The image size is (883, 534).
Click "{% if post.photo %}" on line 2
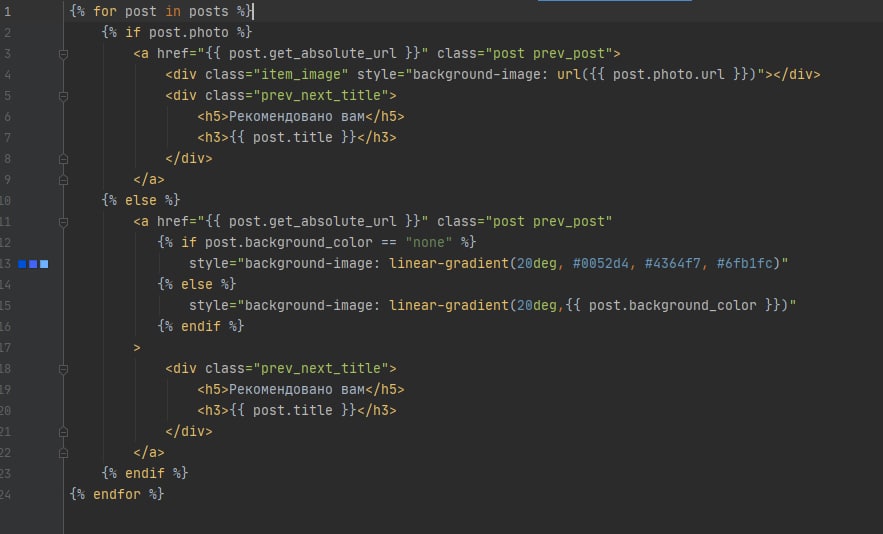pos(176,33)
